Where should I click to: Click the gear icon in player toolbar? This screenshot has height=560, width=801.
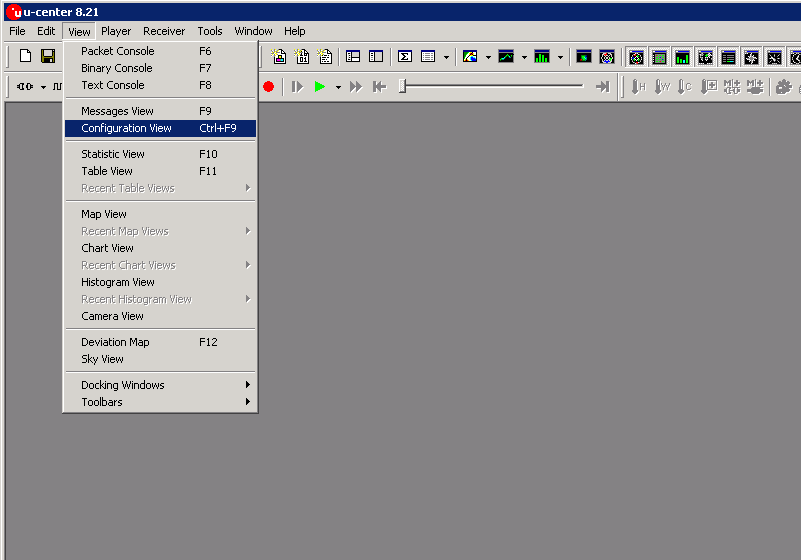[784, 87]
